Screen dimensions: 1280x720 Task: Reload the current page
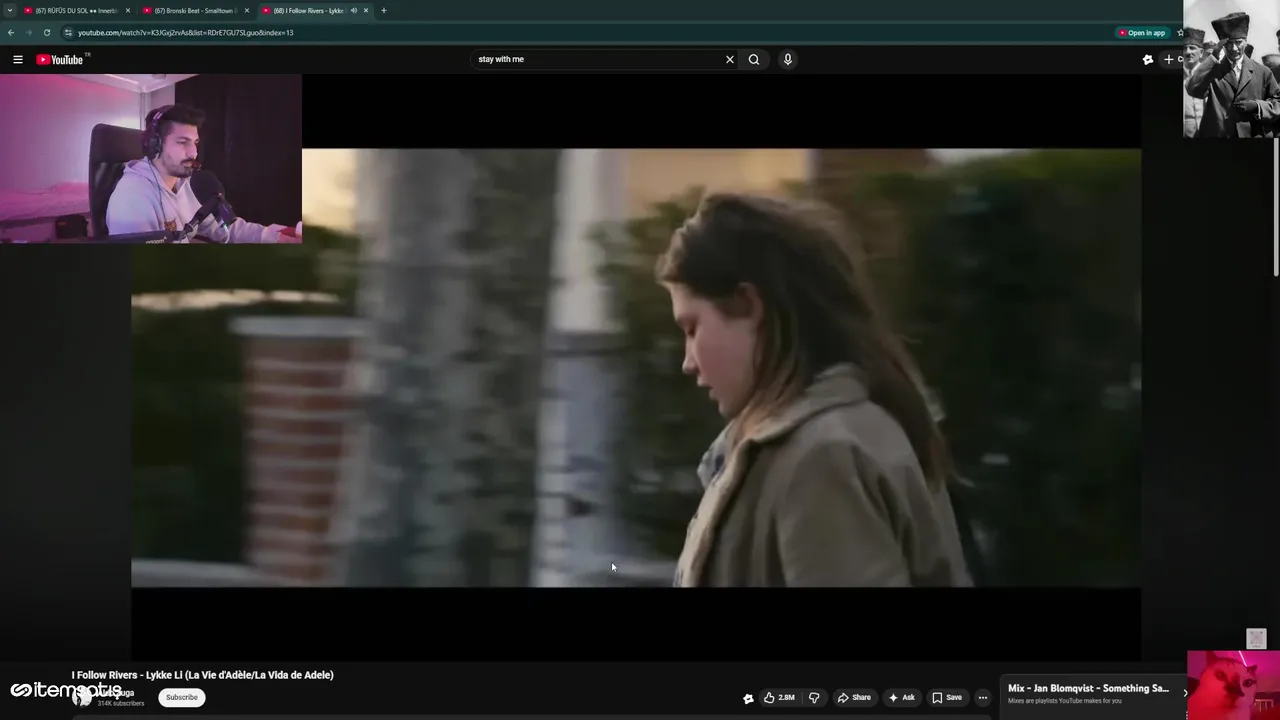tap(47, 32)
